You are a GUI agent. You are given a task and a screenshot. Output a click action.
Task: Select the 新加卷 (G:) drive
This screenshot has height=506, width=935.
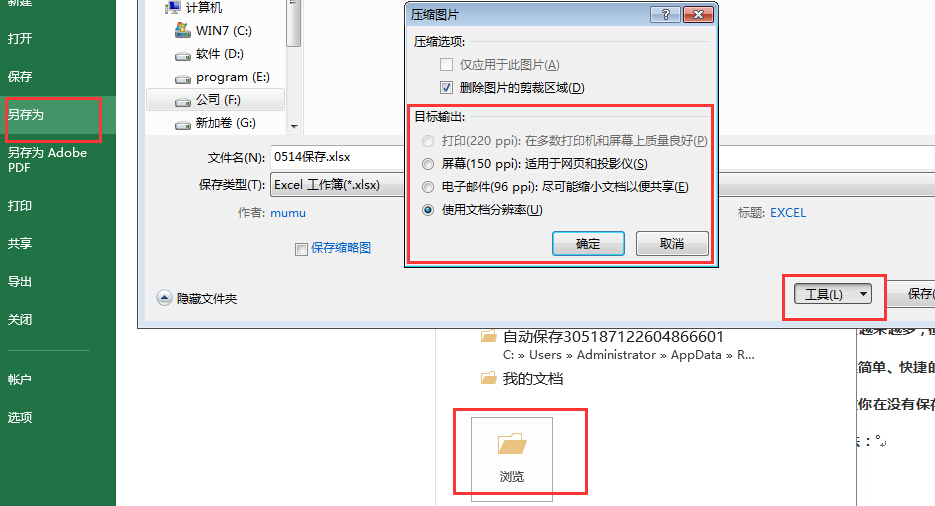[215, 123]
